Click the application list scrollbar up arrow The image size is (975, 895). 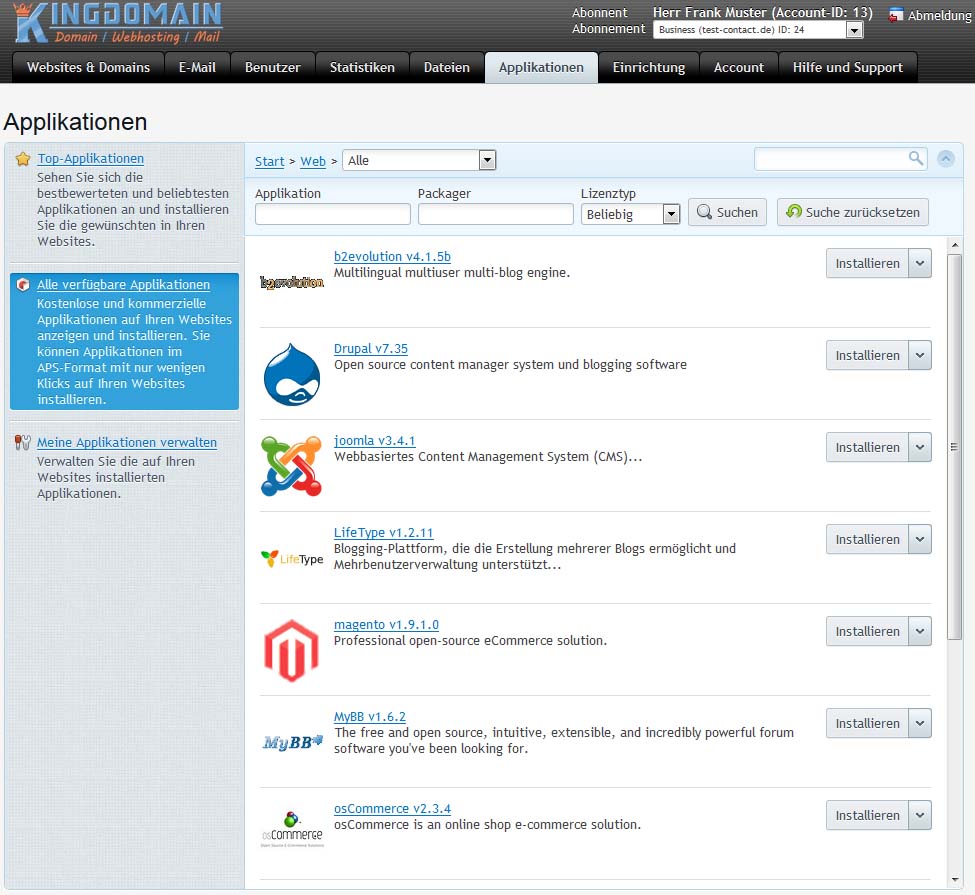[954, 245]
